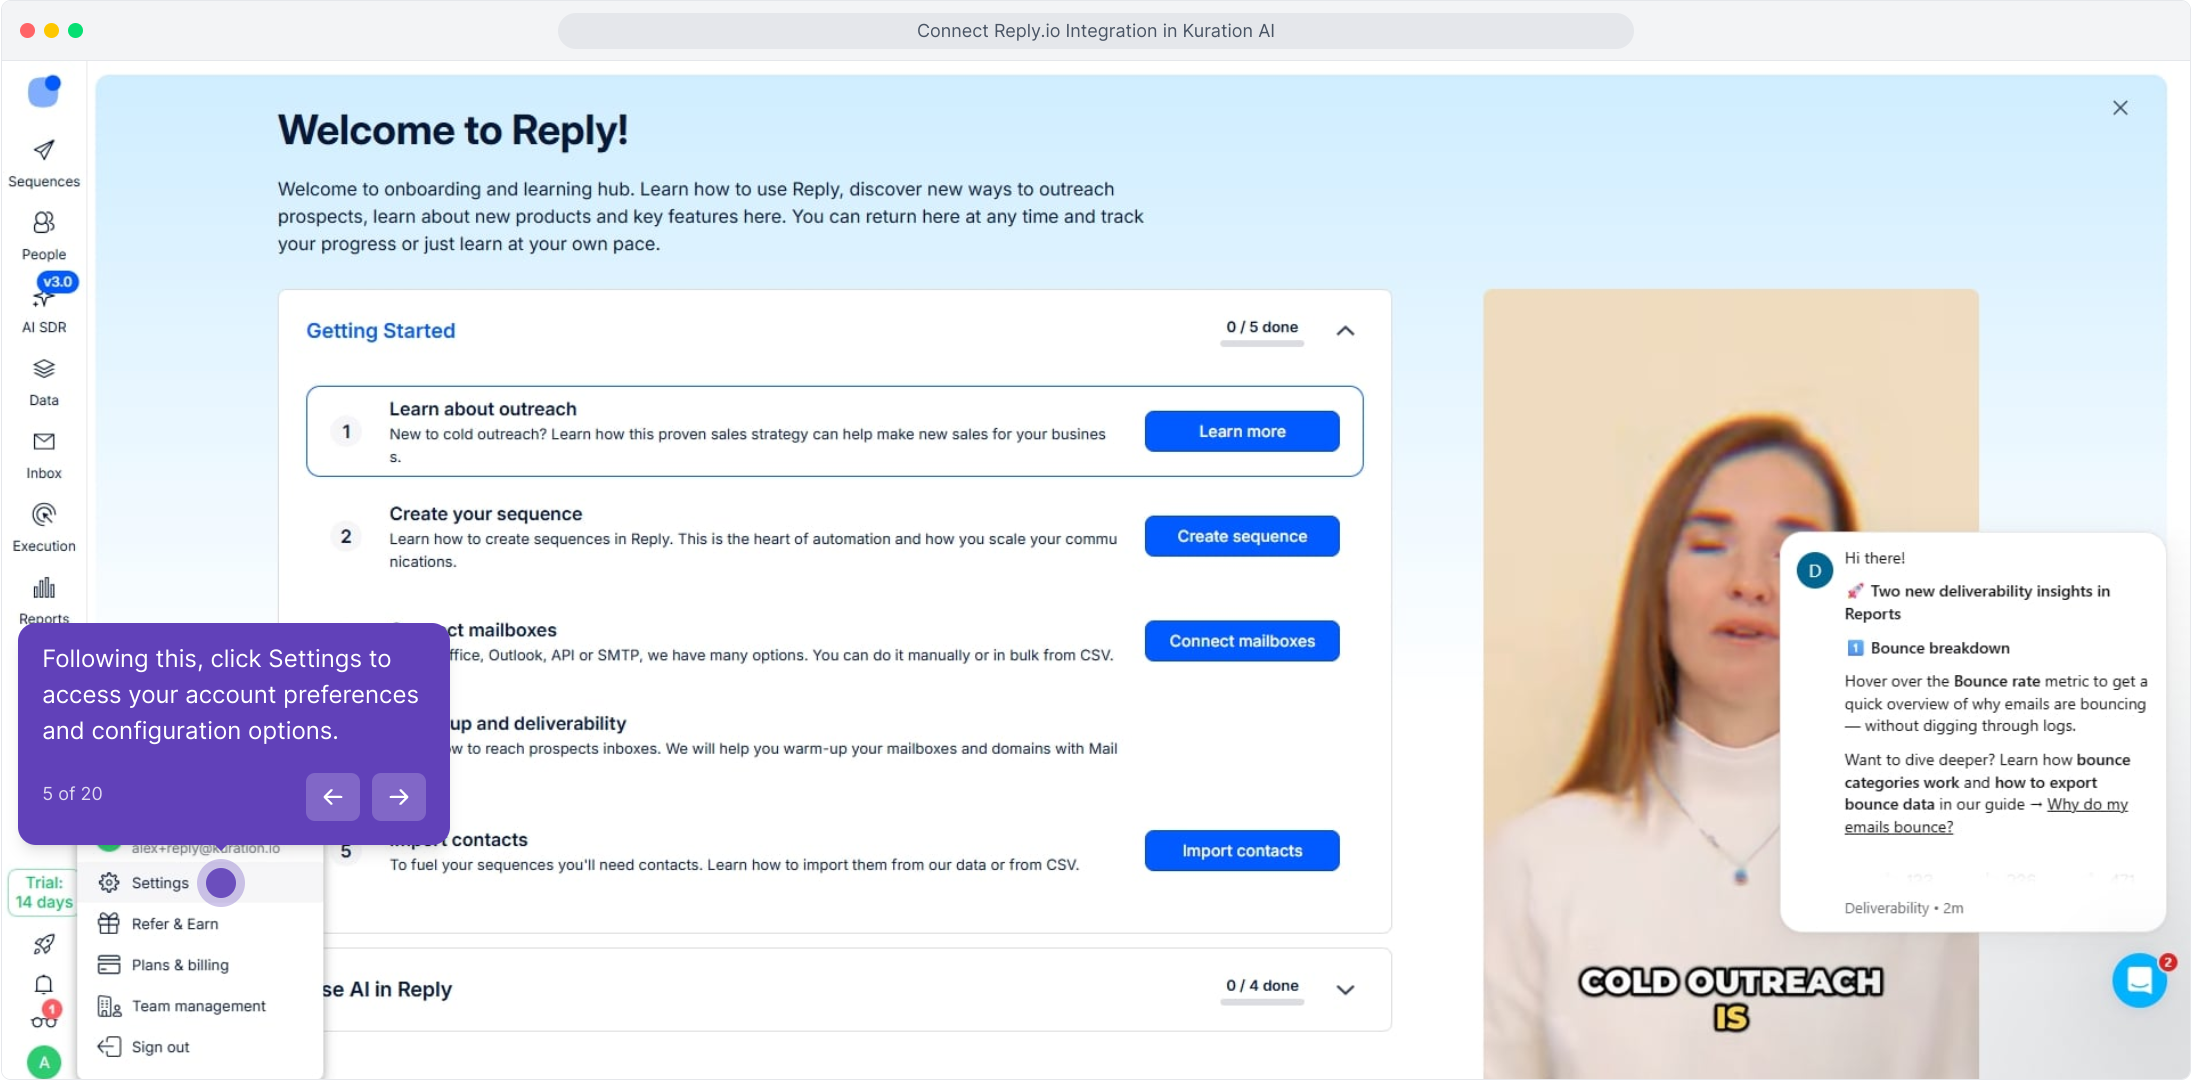Click Settings in the account menu
Screen dimensions: 2192x1080
[200, 883]
